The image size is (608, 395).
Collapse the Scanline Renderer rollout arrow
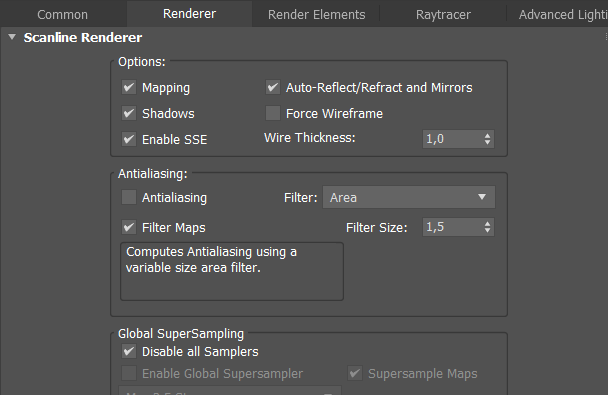point(12,37)
